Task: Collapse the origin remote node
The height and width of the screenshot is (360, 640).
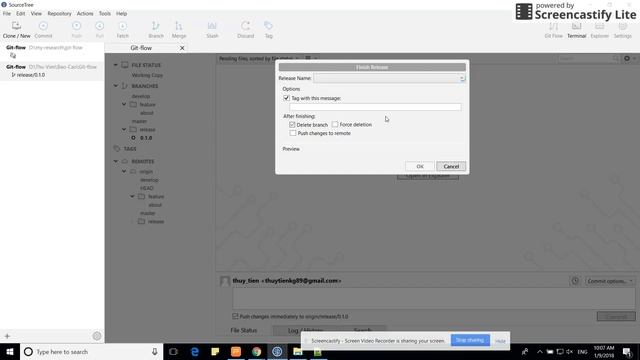Action: [124, 171]
